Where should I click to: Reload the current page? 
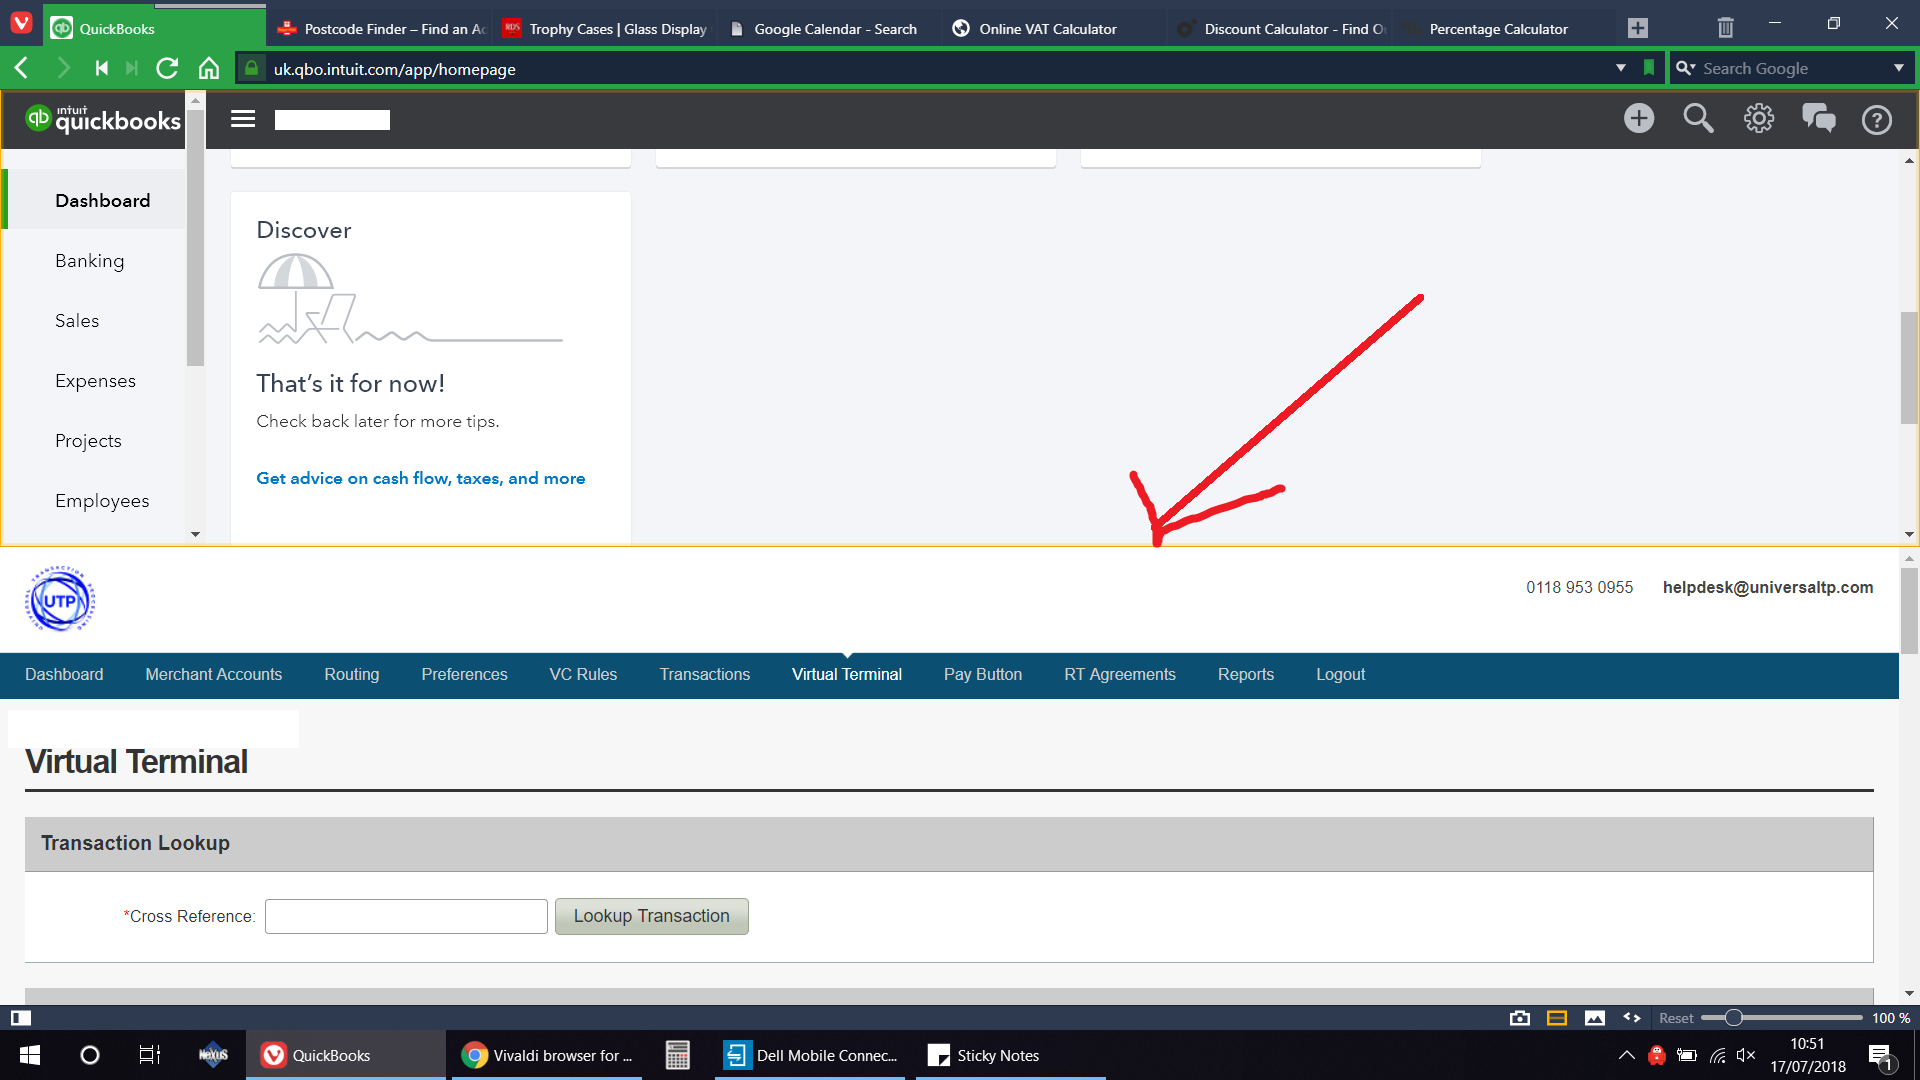pyautogui.click(x=167, y=68)
